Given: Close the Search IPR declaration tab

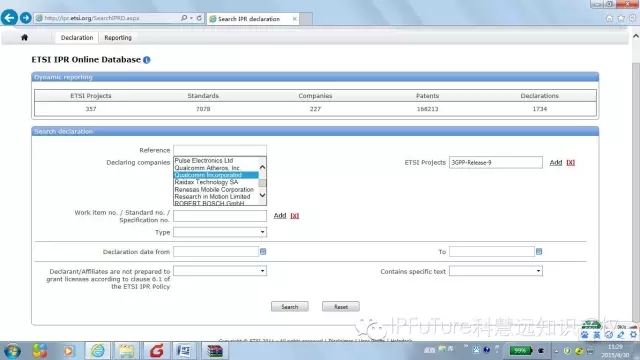Looking at the screenshot, I should tap(294, 19).
